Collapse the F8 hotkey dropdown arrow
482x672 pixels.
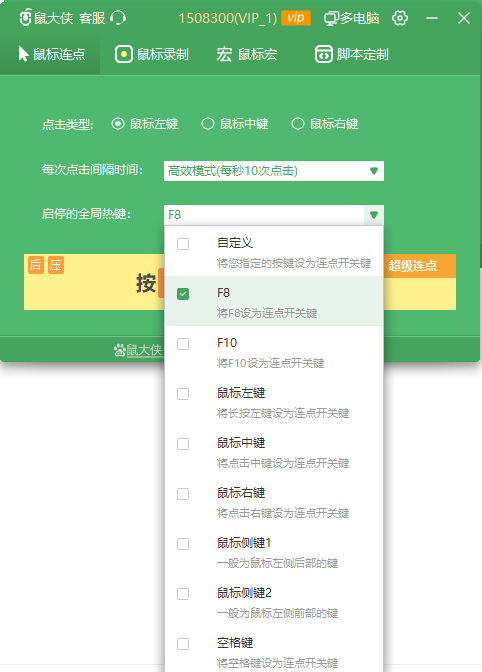(374, 215)
